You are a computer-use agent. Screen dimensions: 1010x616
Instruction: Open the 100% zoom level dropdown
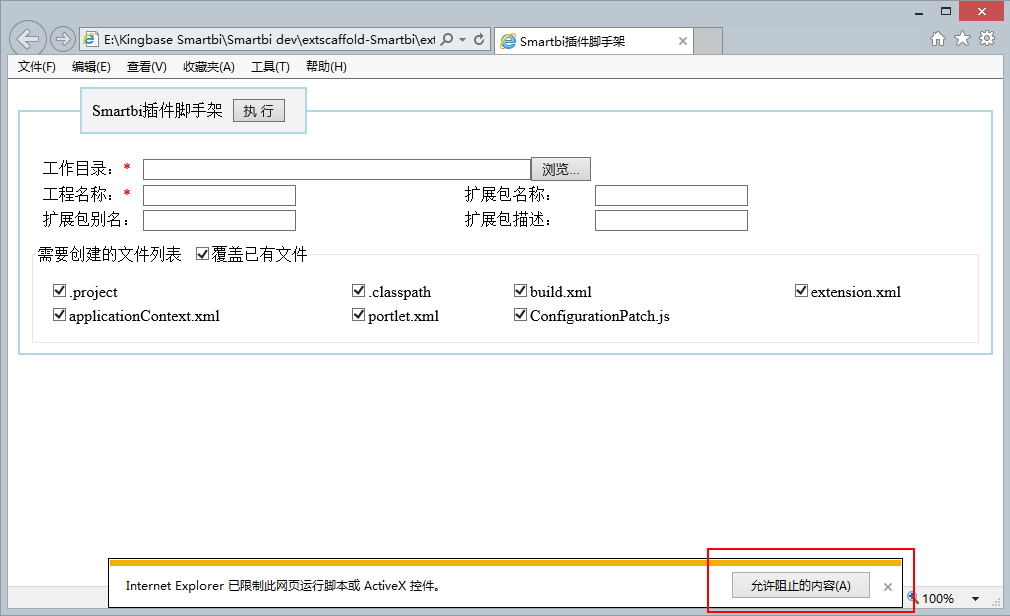975,599
